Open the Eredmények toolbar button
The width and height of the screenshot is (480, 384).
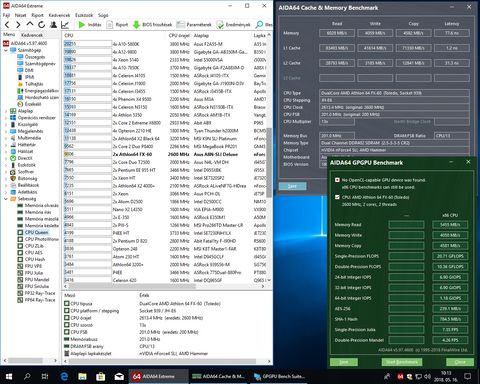tap(233, 25)
